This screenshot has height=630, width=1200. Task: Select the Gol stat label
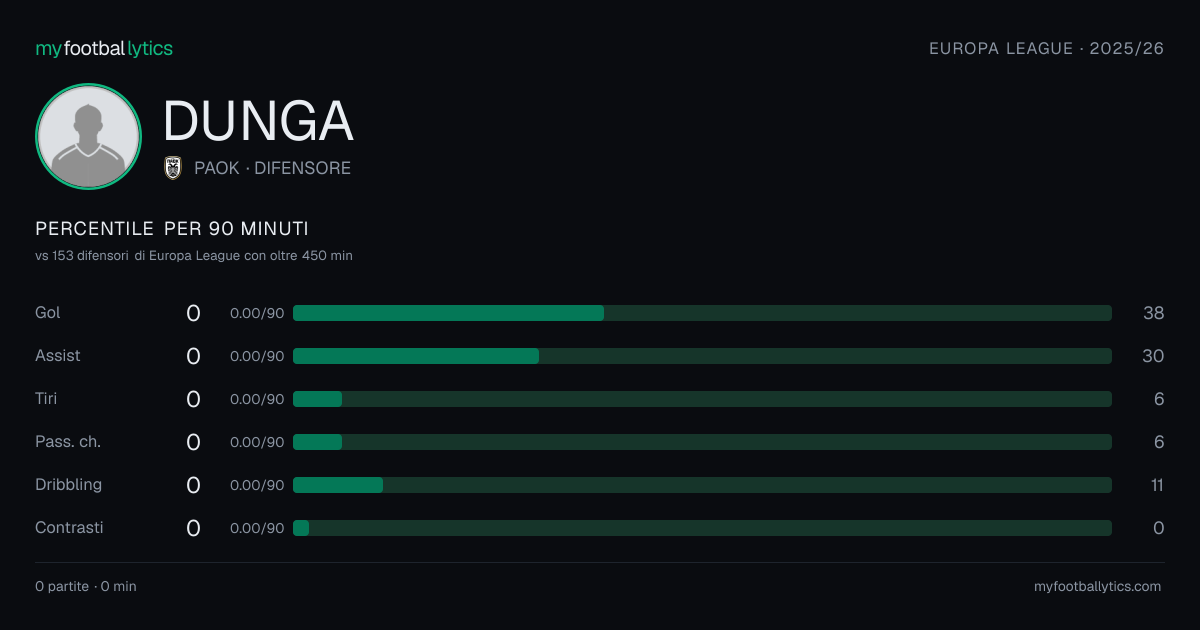point(48,313)
